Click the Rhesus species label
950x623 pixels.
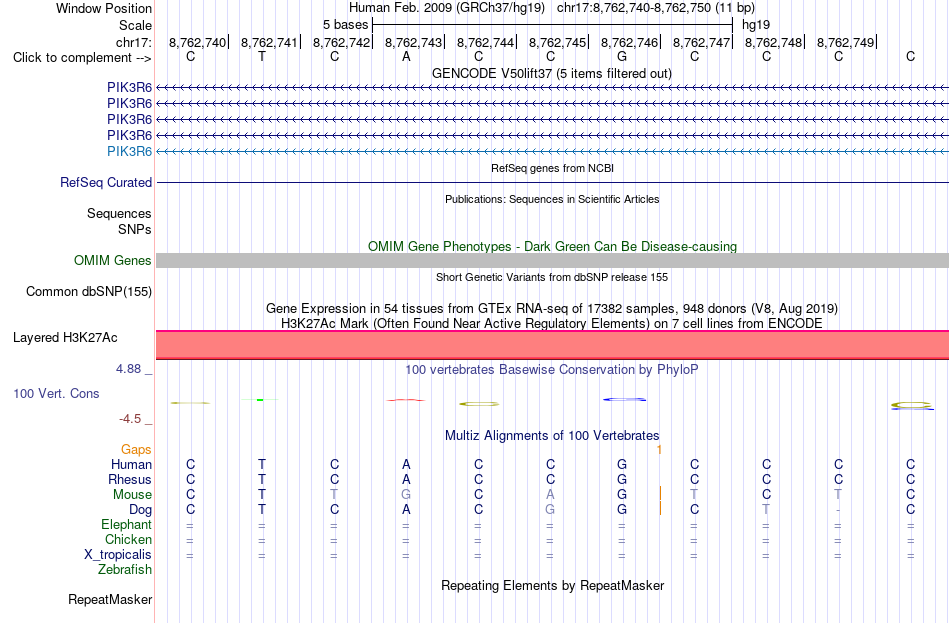tap(130, 480)
